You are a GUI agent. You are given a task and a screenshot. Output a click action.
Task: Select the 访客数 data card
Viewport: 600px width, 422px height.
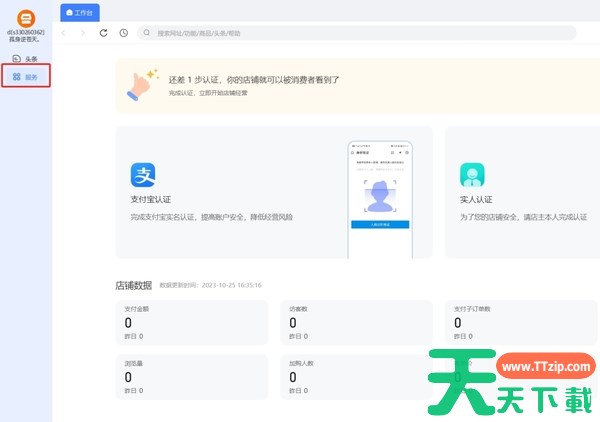pyautogui.click(x=355, y=322)
